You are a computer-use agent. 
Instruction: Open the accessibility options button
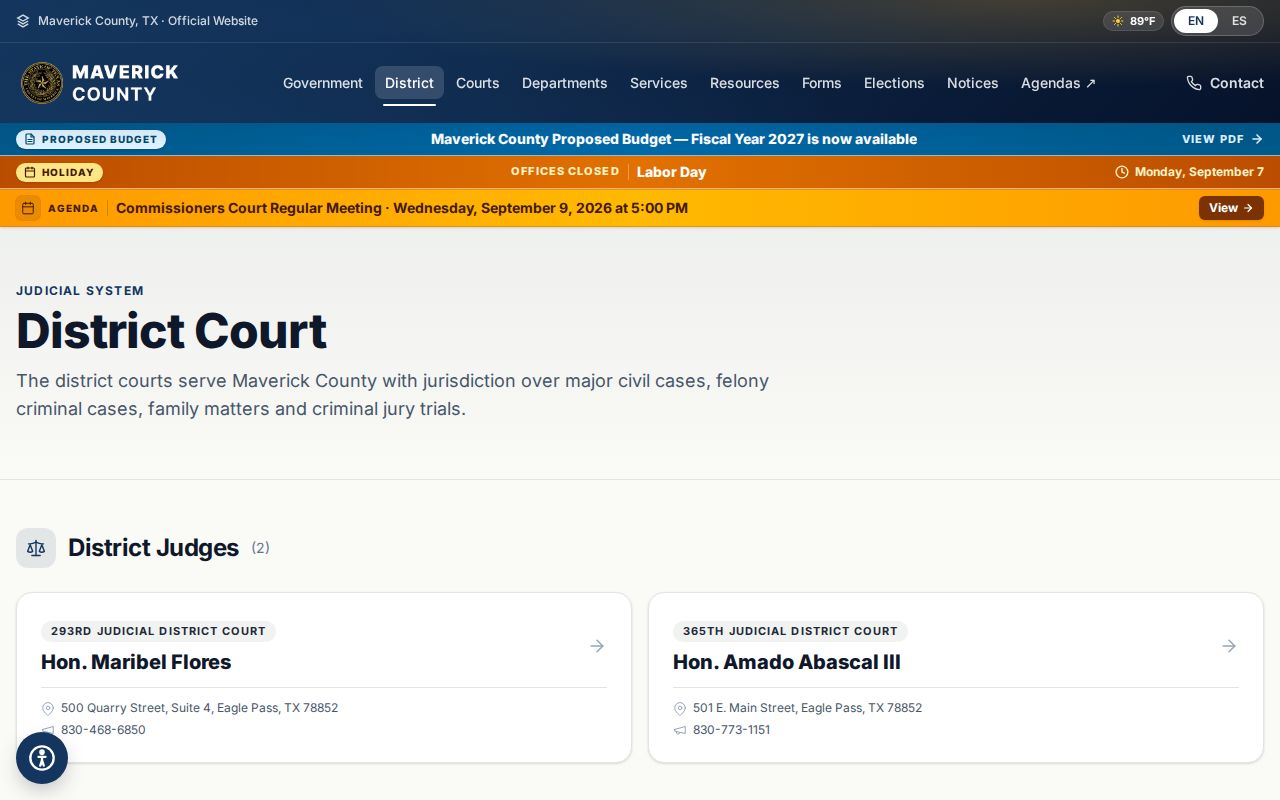pos(42,758)
